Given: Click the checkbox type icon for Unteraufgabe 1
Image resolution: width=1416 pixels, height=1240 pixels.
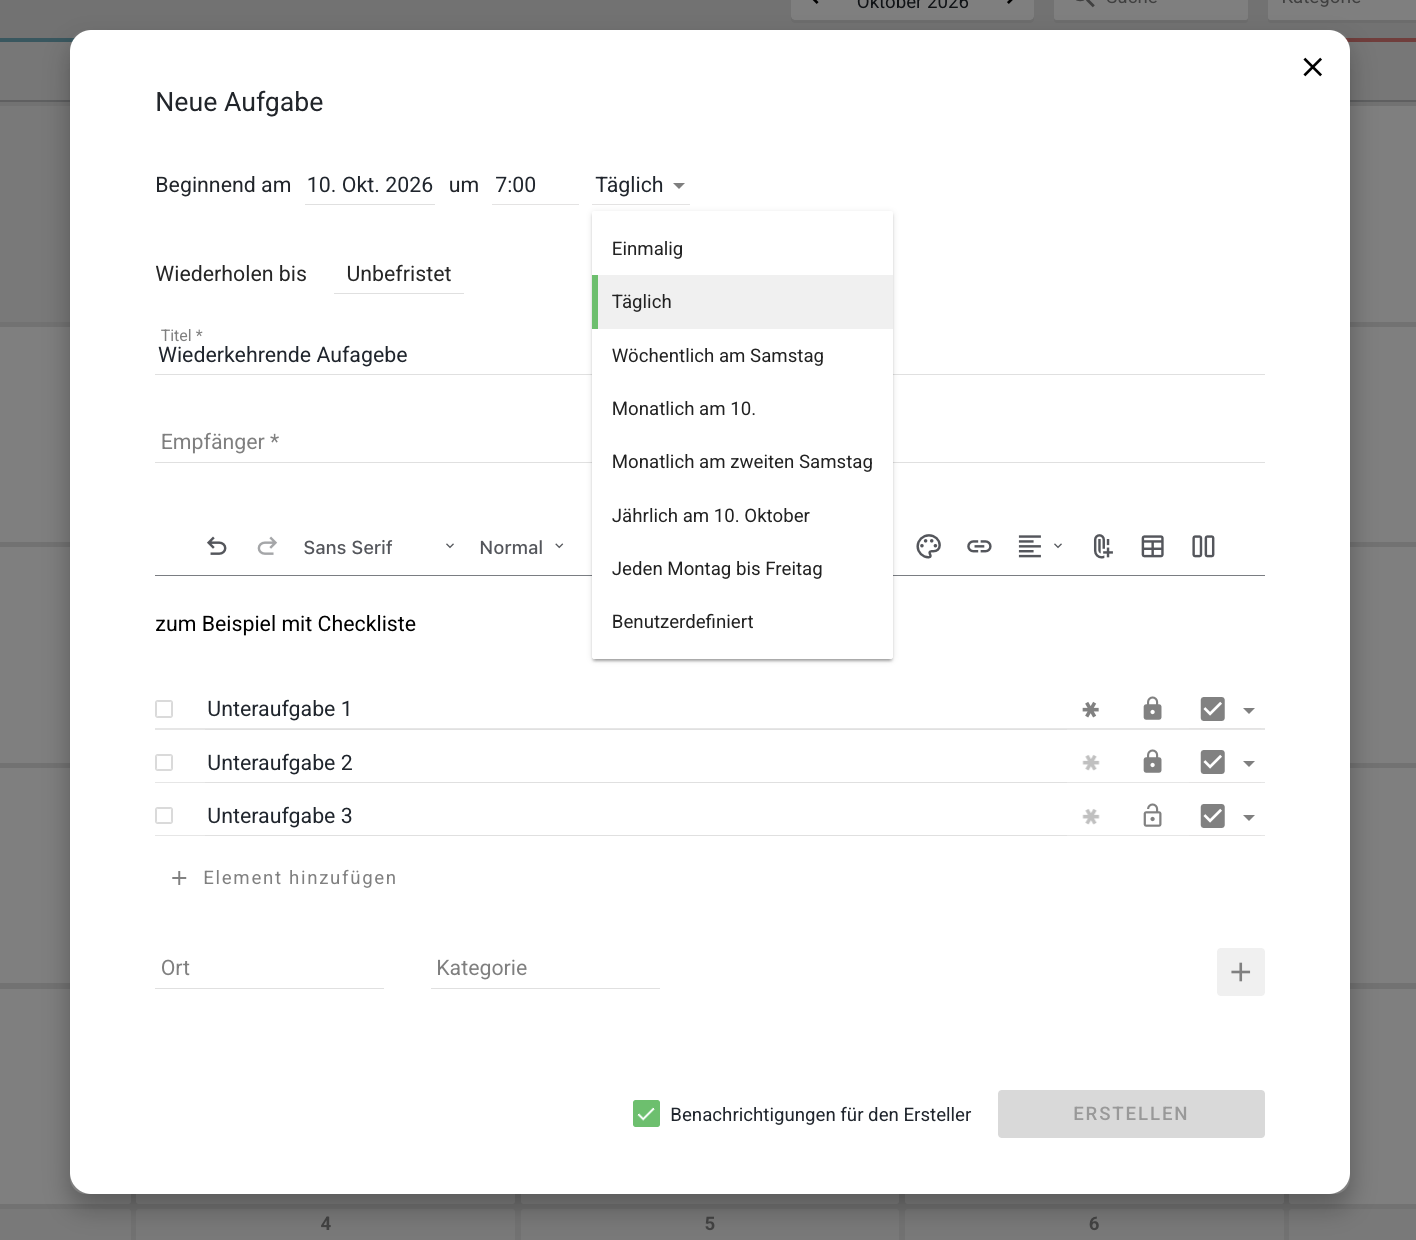Looking at the screenshot, I should click(1213, 709).
